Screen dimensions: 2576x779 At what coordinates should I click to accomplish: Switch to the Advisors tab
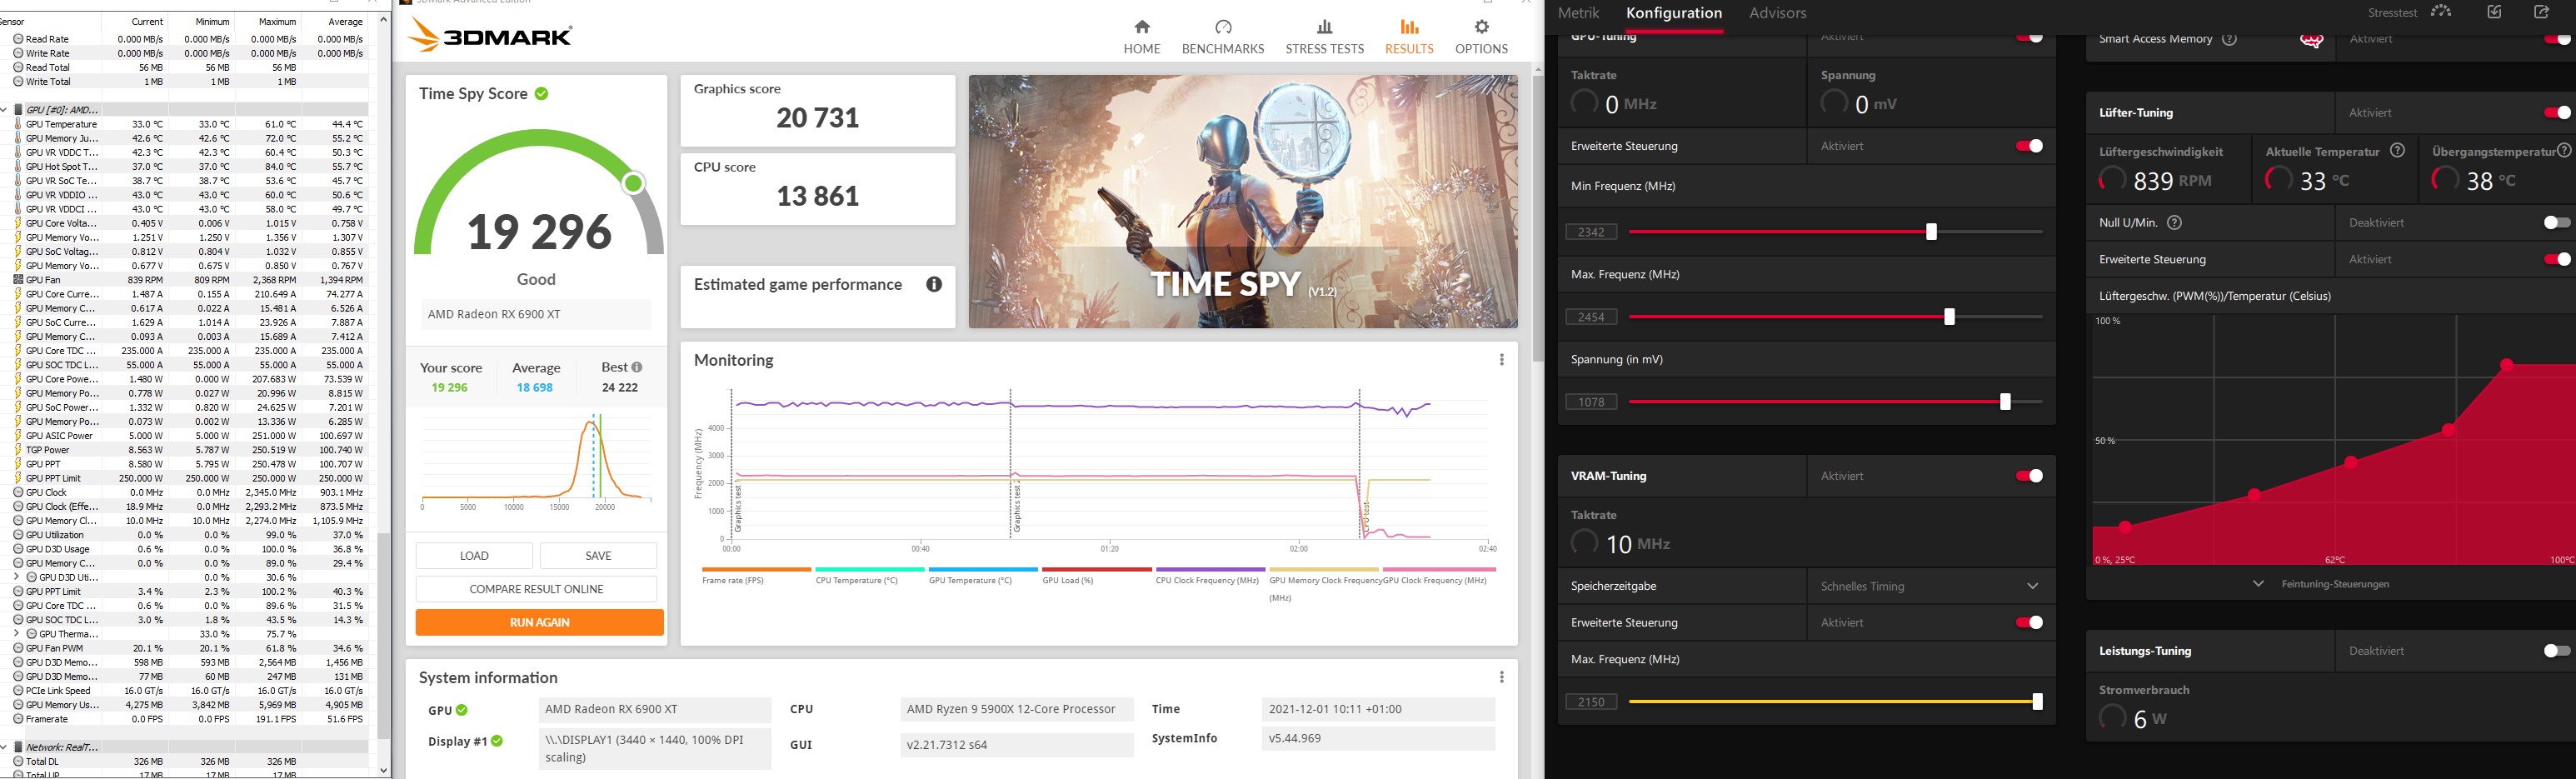(1777, 13)
